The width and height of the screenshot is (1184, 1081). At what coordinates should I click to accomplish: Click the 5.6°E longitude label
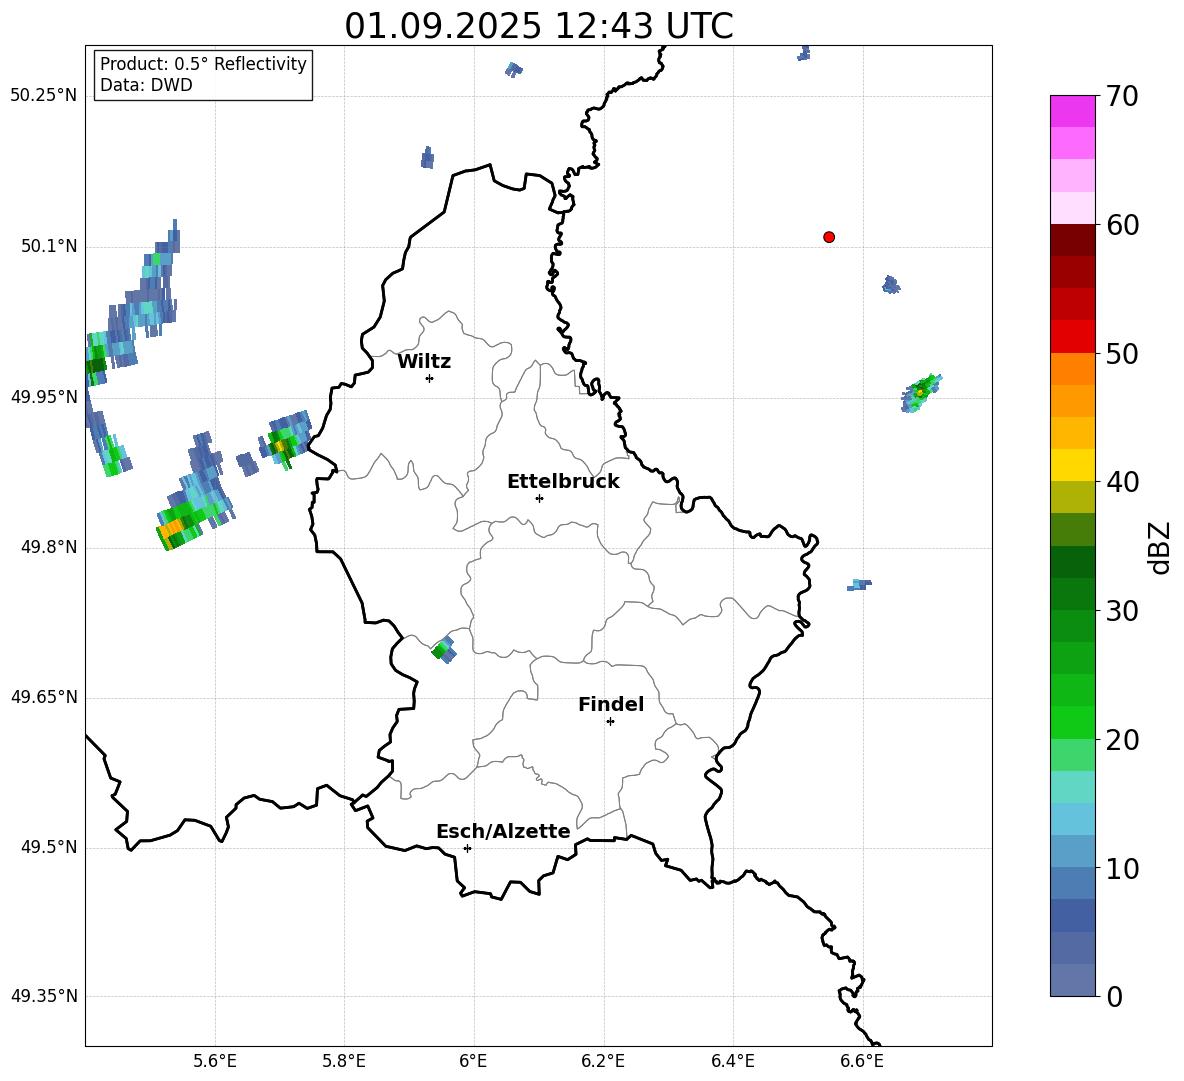tap(215, 1061)
